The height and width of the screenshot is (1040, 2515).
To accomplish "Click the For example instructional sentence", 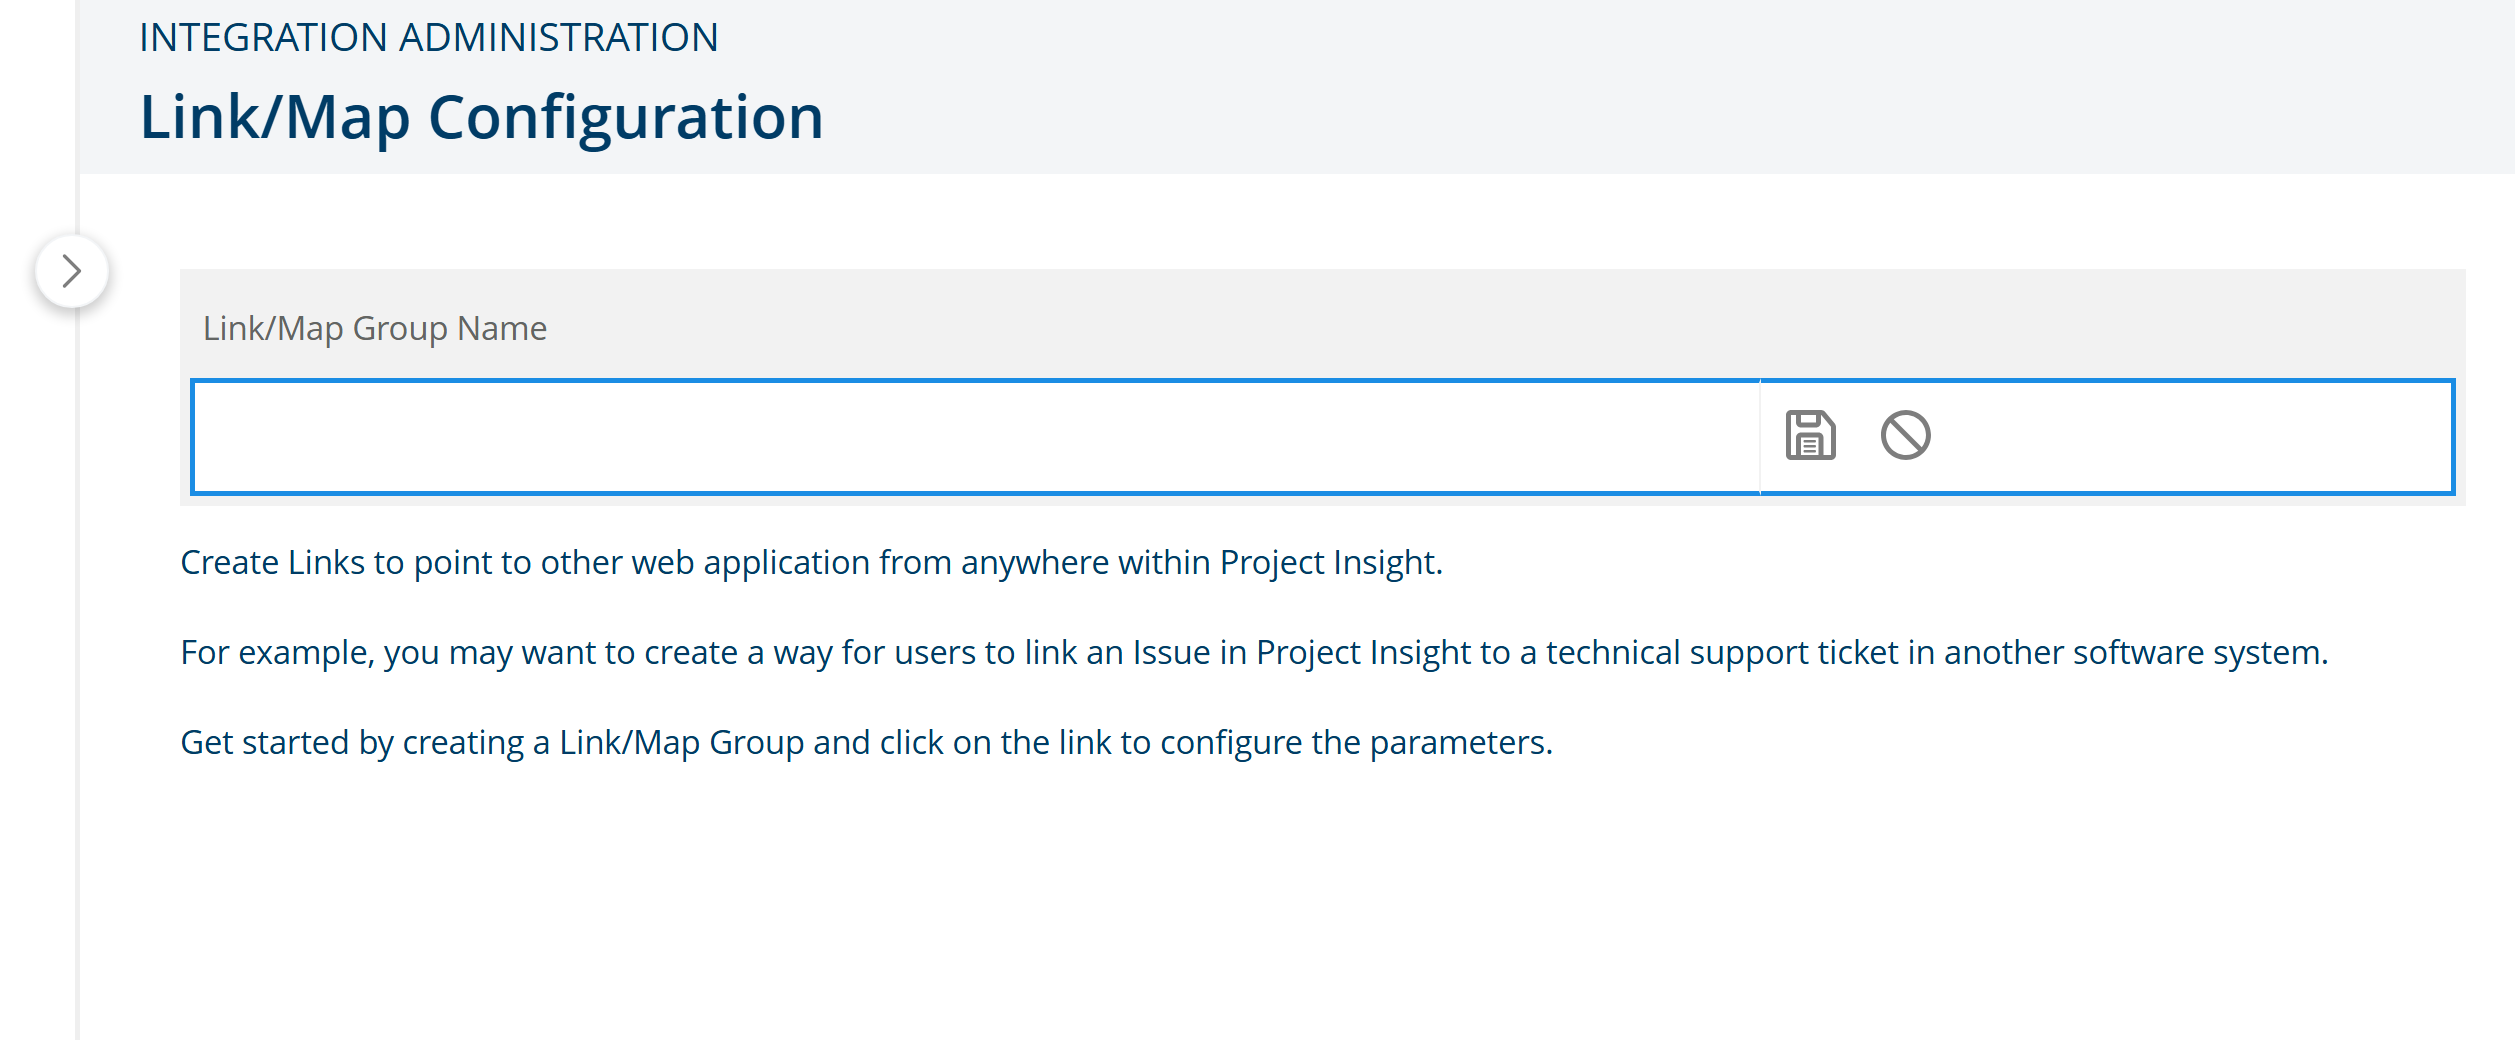I will coord(1254,653).
